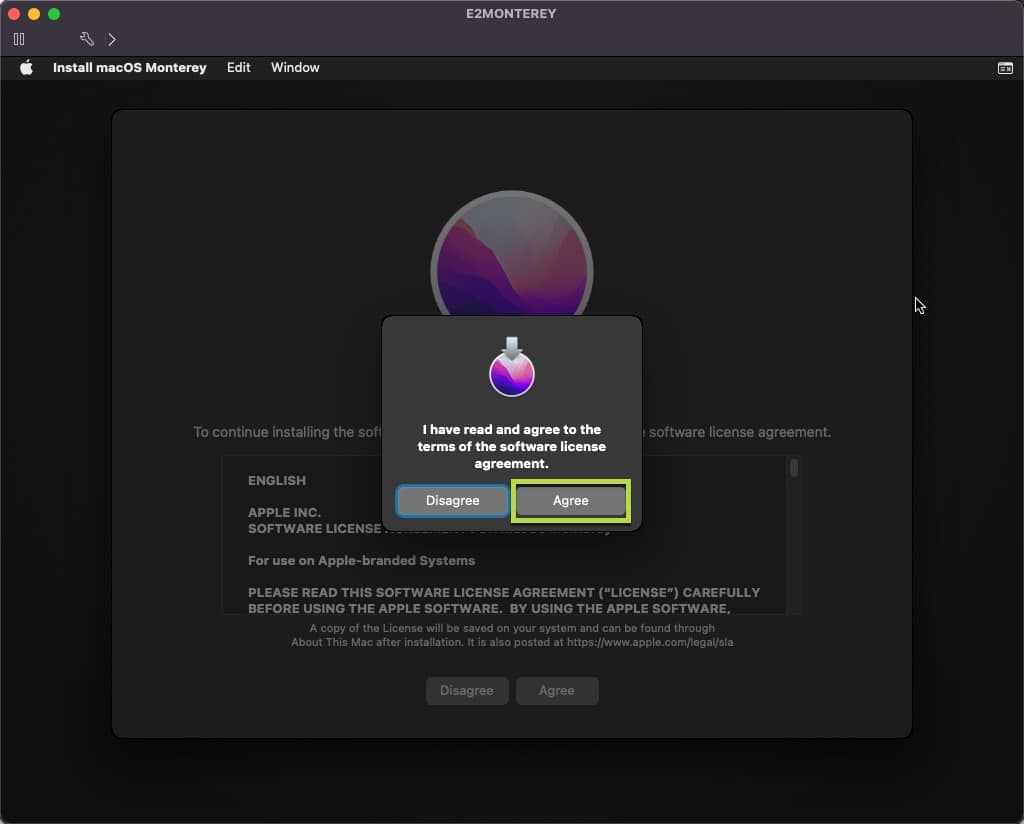The height and width of the screenshot is (824, 1024).
Task: Click the macOS installer icon in dialog
Action: coord(512,367)
